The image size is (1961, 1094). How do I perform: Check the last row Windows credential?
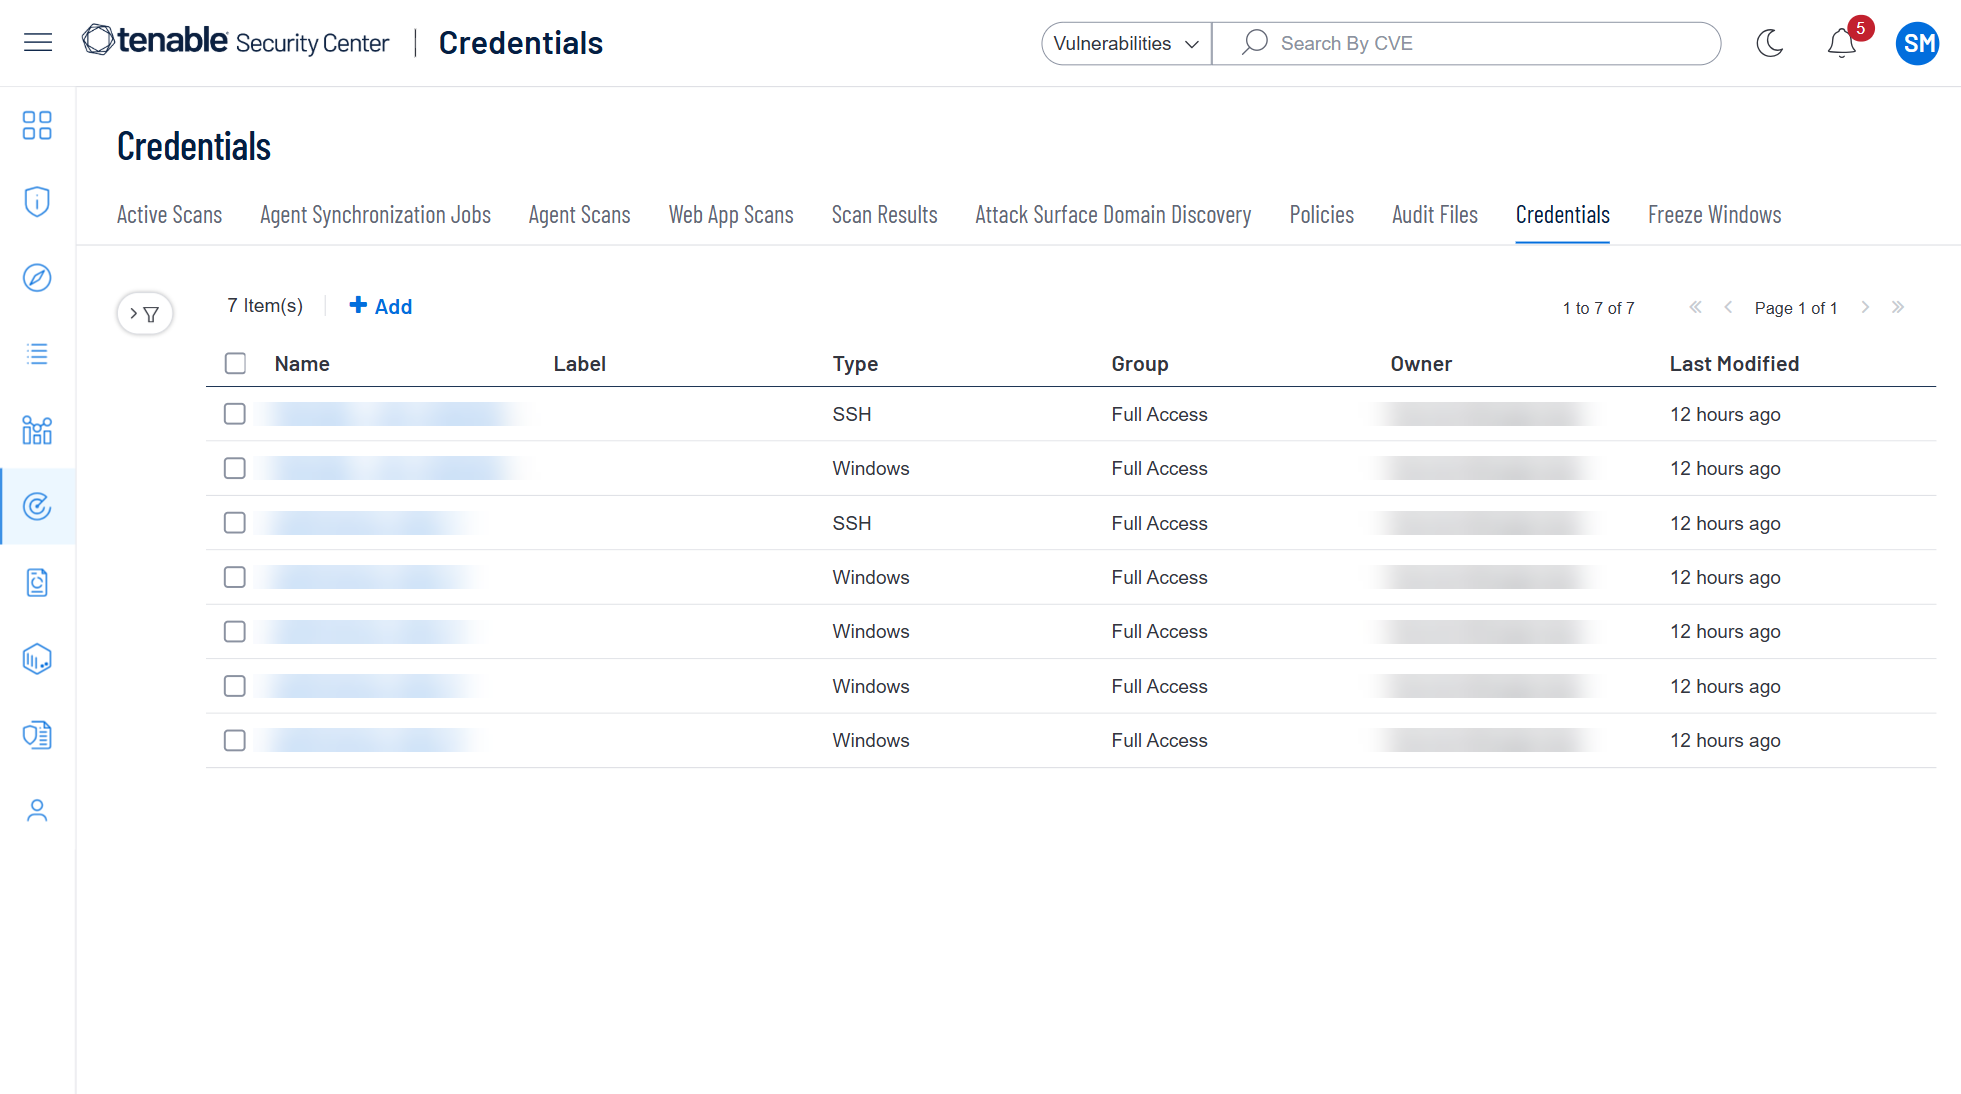coord(235,740)
